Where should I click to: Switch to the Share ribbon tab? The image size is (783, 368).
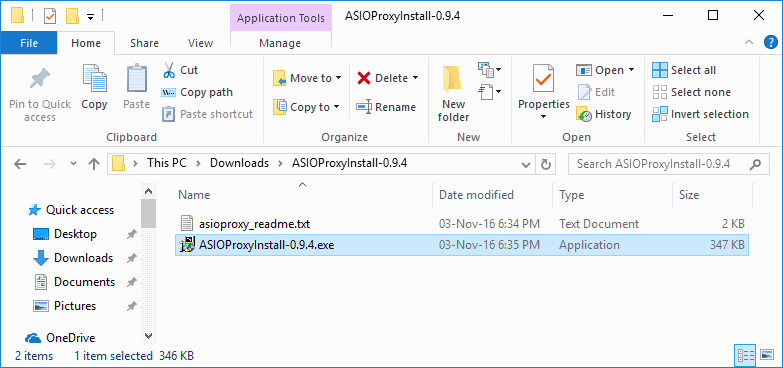[x=144, y=43]
